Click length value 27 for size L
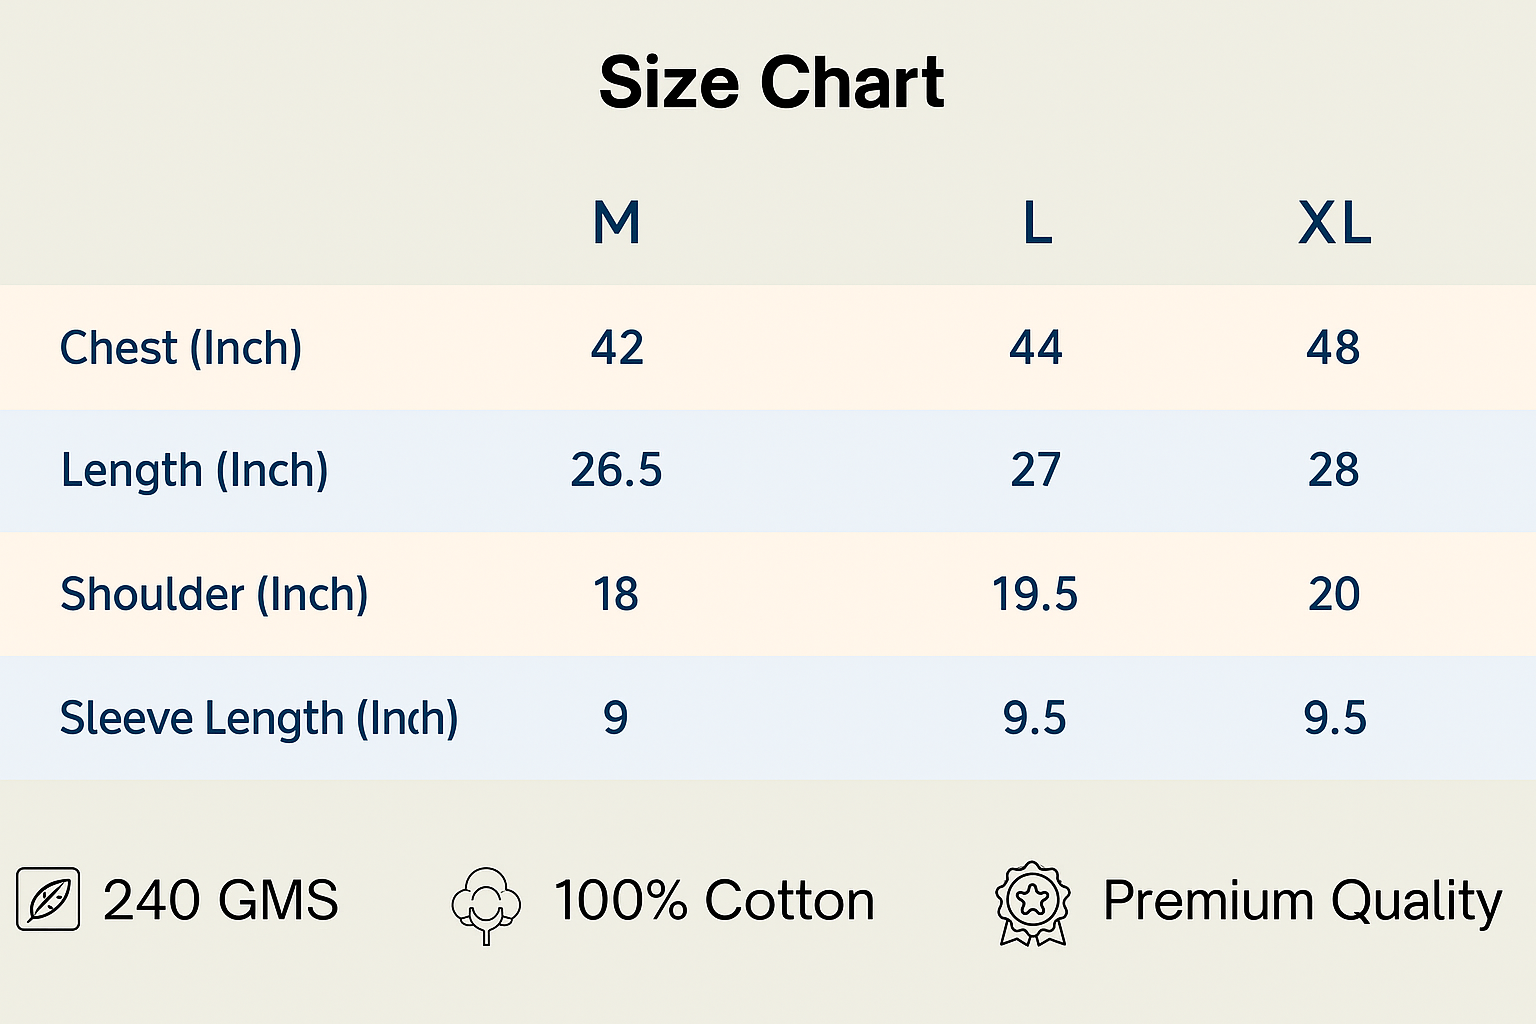1536x1024 pixels. pyautogui.click(x=1035, y=470)
